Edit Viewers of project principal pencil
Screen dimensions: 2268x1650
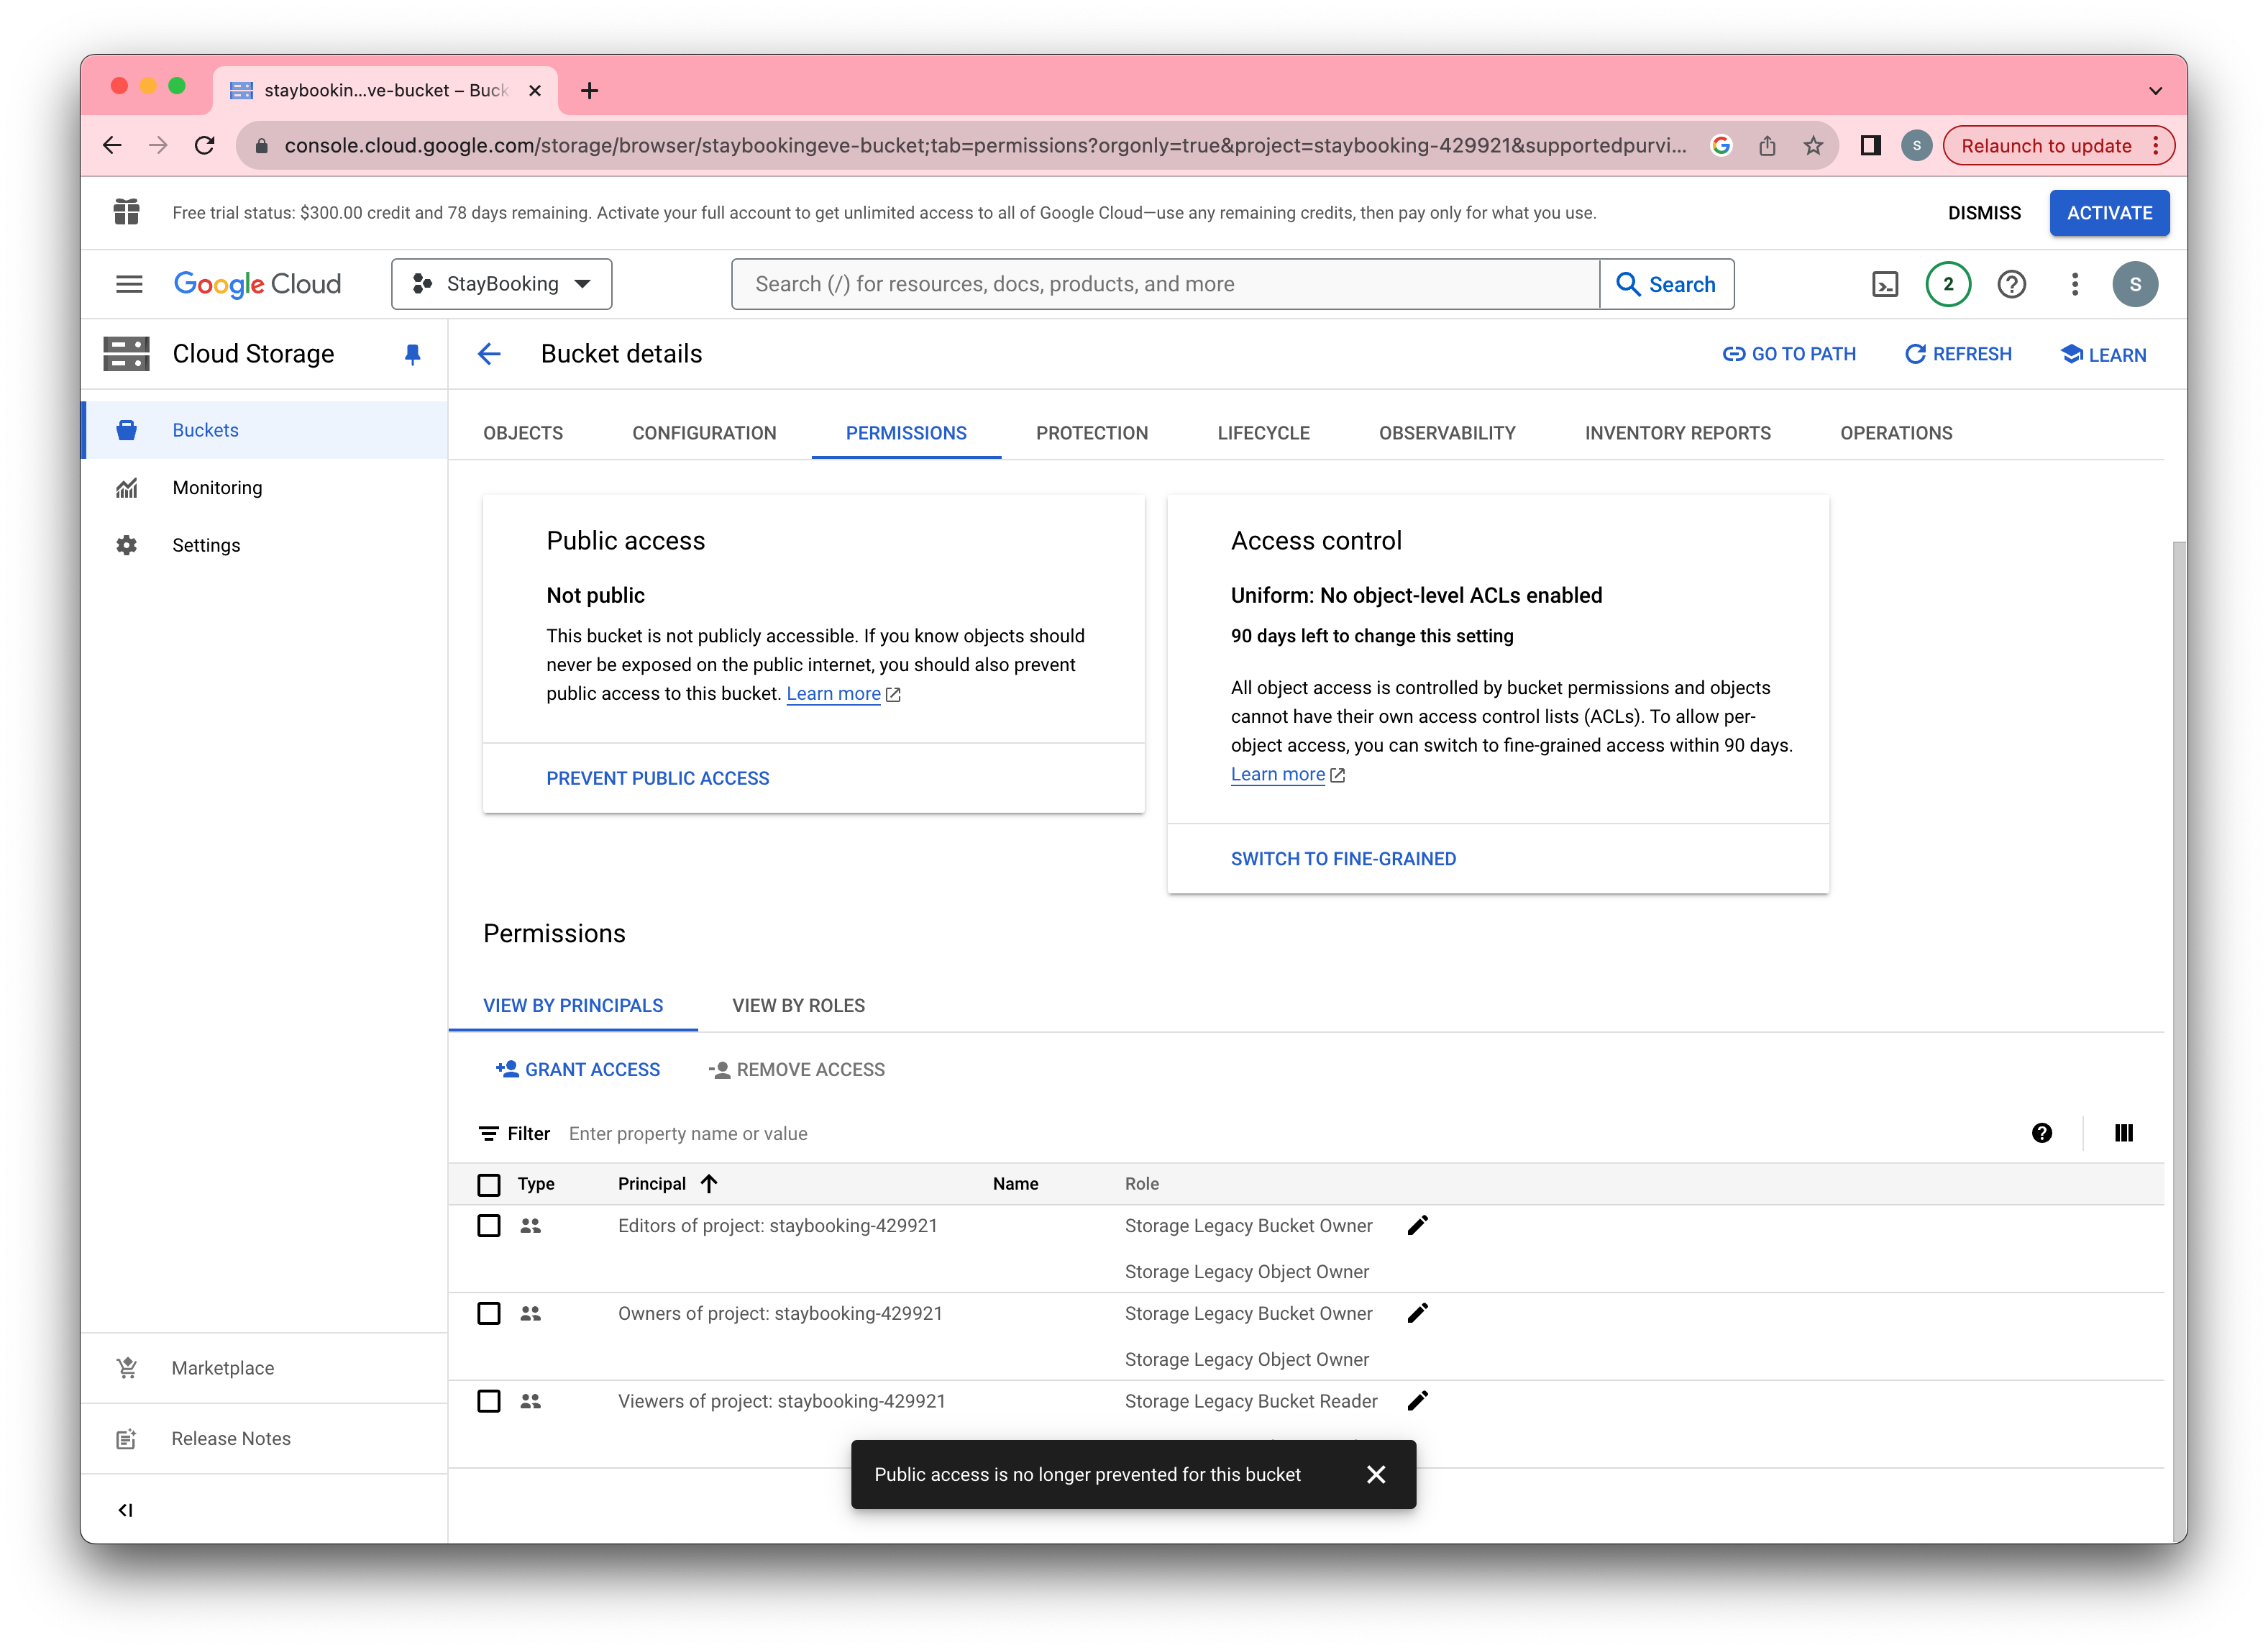[x=1417, y=1400]
